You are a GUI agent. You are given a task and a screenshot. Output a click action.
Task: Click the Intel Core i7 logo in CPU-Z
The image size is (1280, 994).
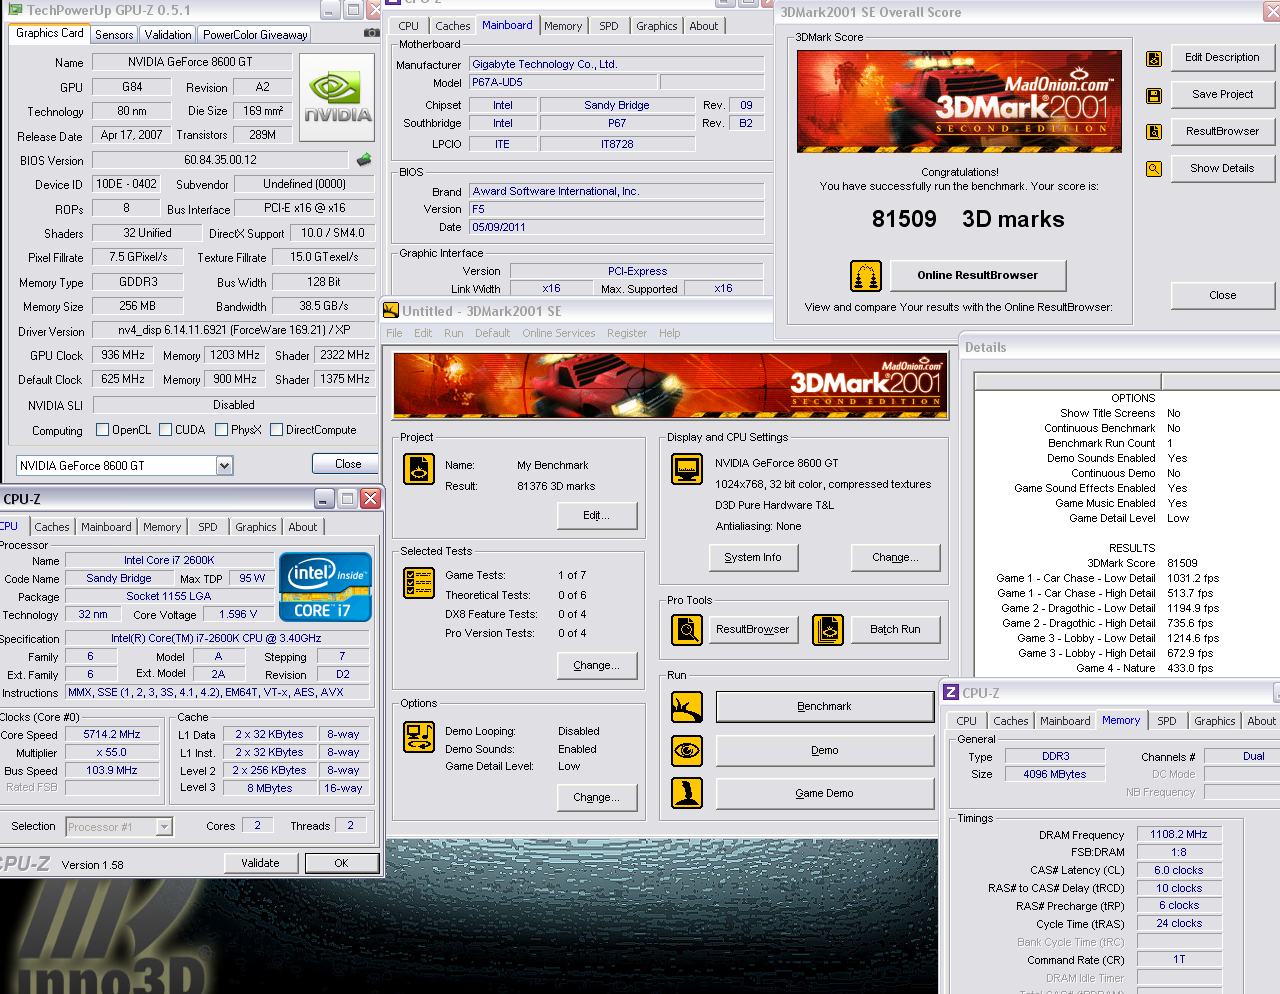click(326, 587)
